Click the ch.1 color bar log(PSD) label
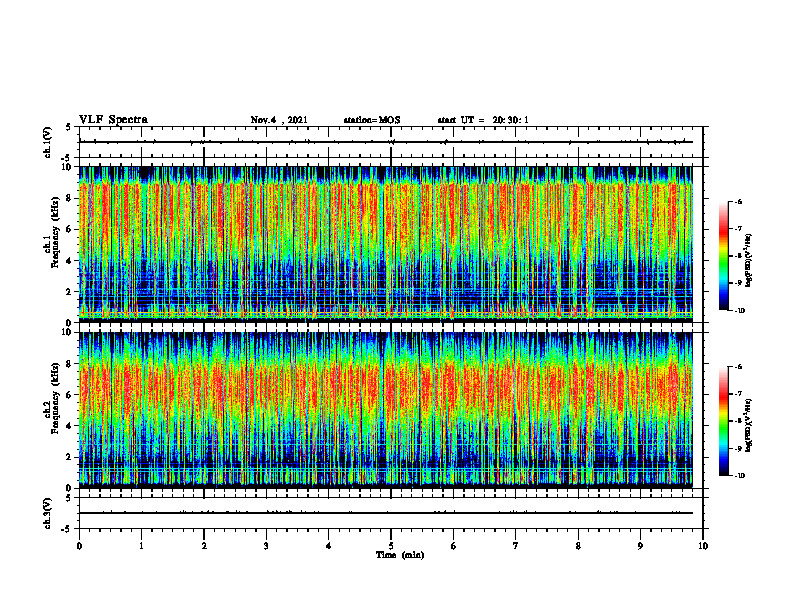 pos(749,260)
